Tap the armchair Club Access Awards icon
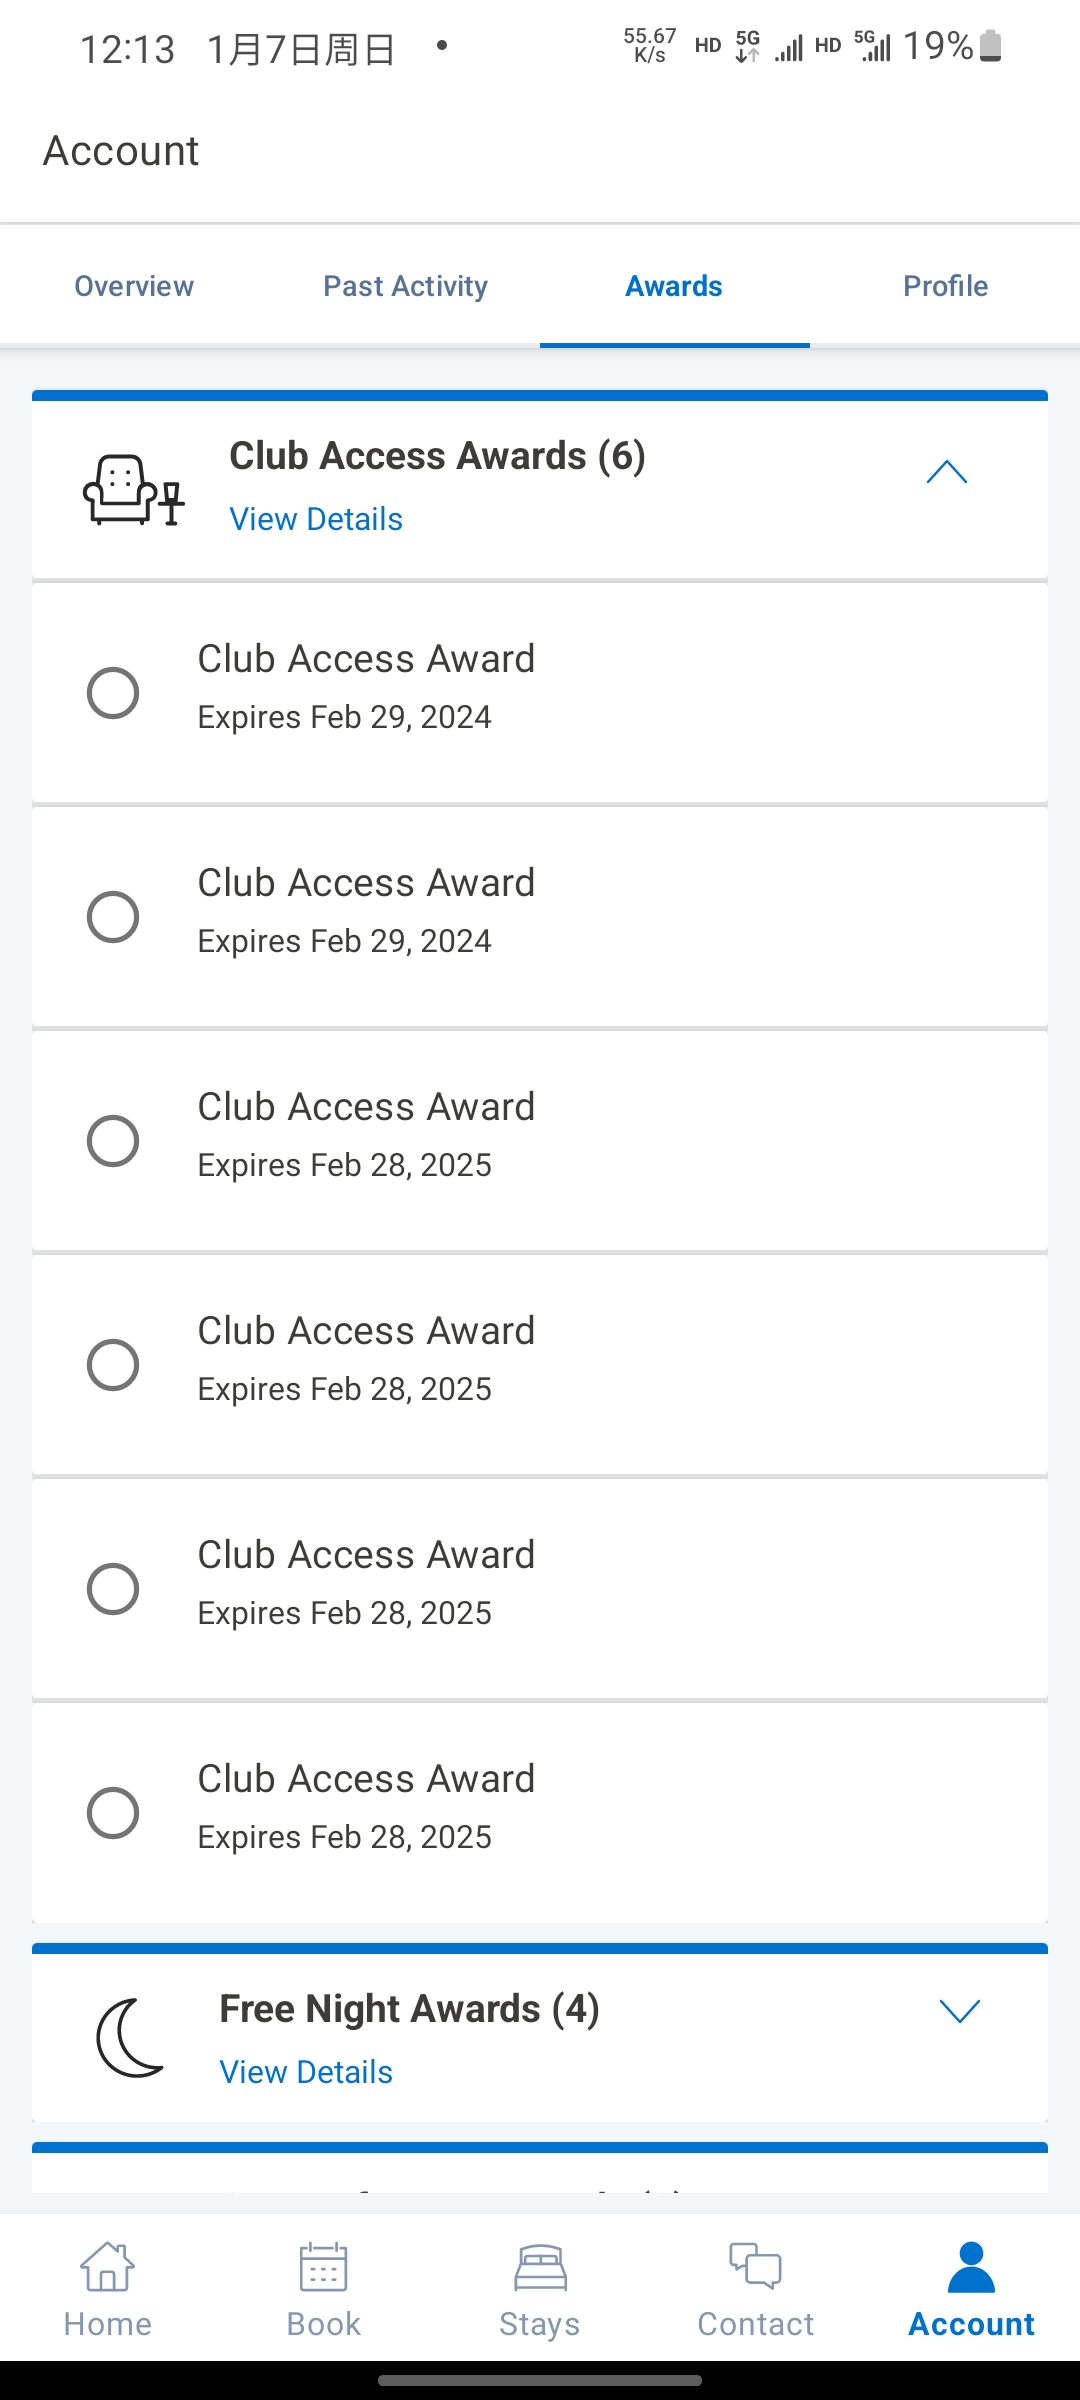 (133, 489)
